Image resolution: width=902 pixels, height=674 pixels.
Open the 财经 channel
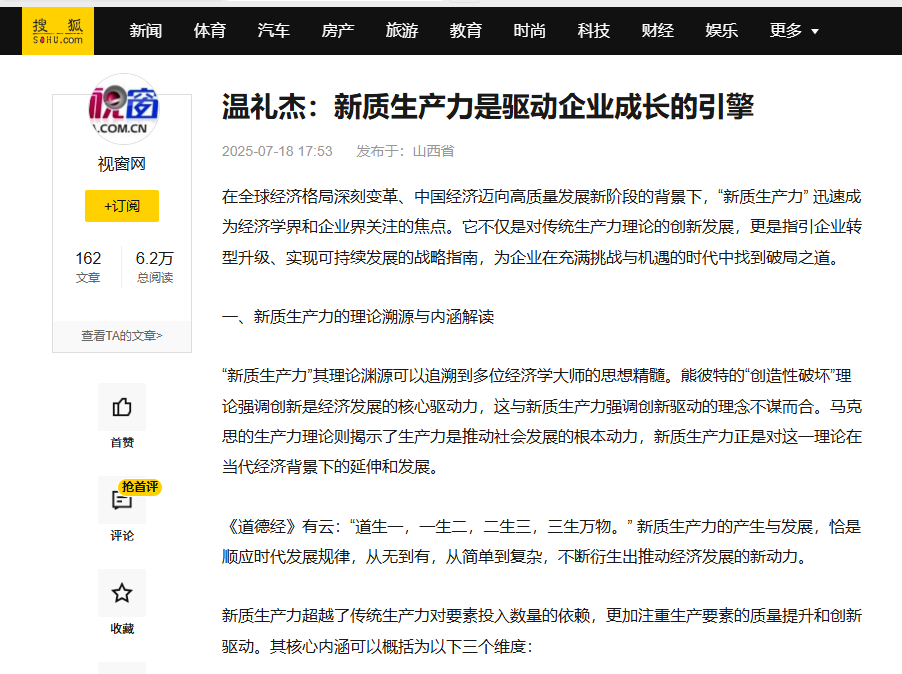pos(657,30)
